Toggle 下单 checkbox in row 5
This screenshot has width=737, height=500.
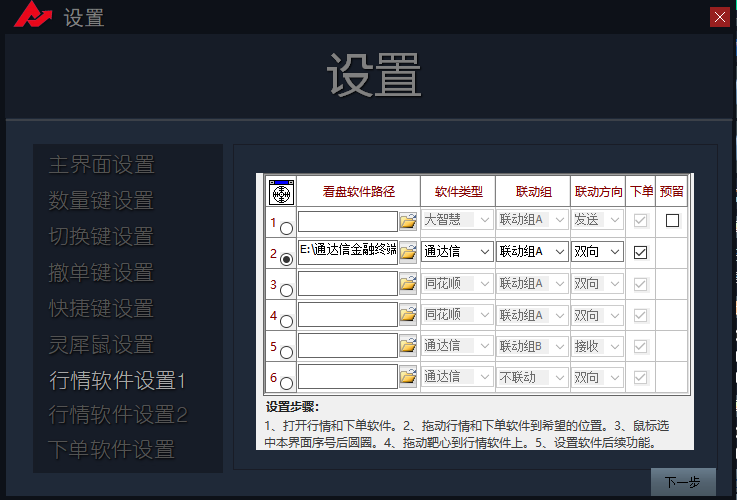tap(640, 346)
